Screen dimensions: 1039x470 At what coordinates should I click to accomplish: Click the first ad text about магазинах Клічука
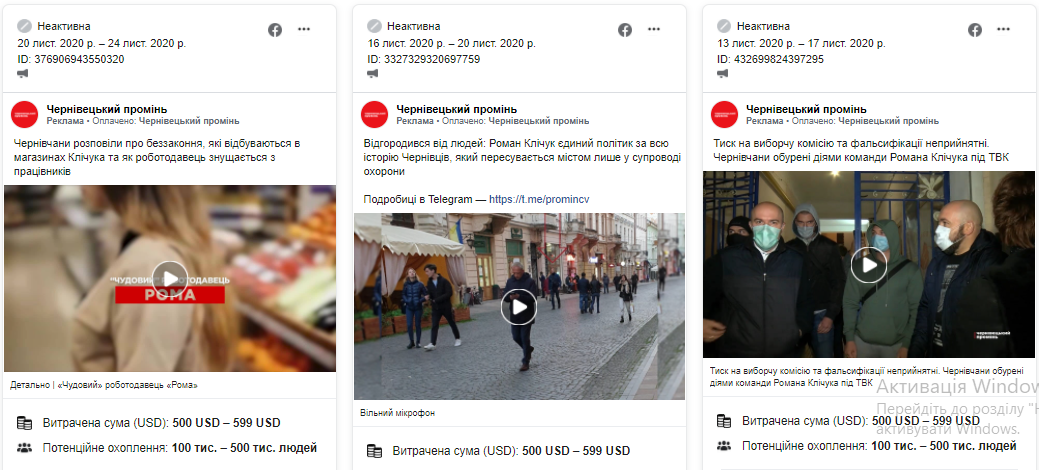(x=157, y=157)
